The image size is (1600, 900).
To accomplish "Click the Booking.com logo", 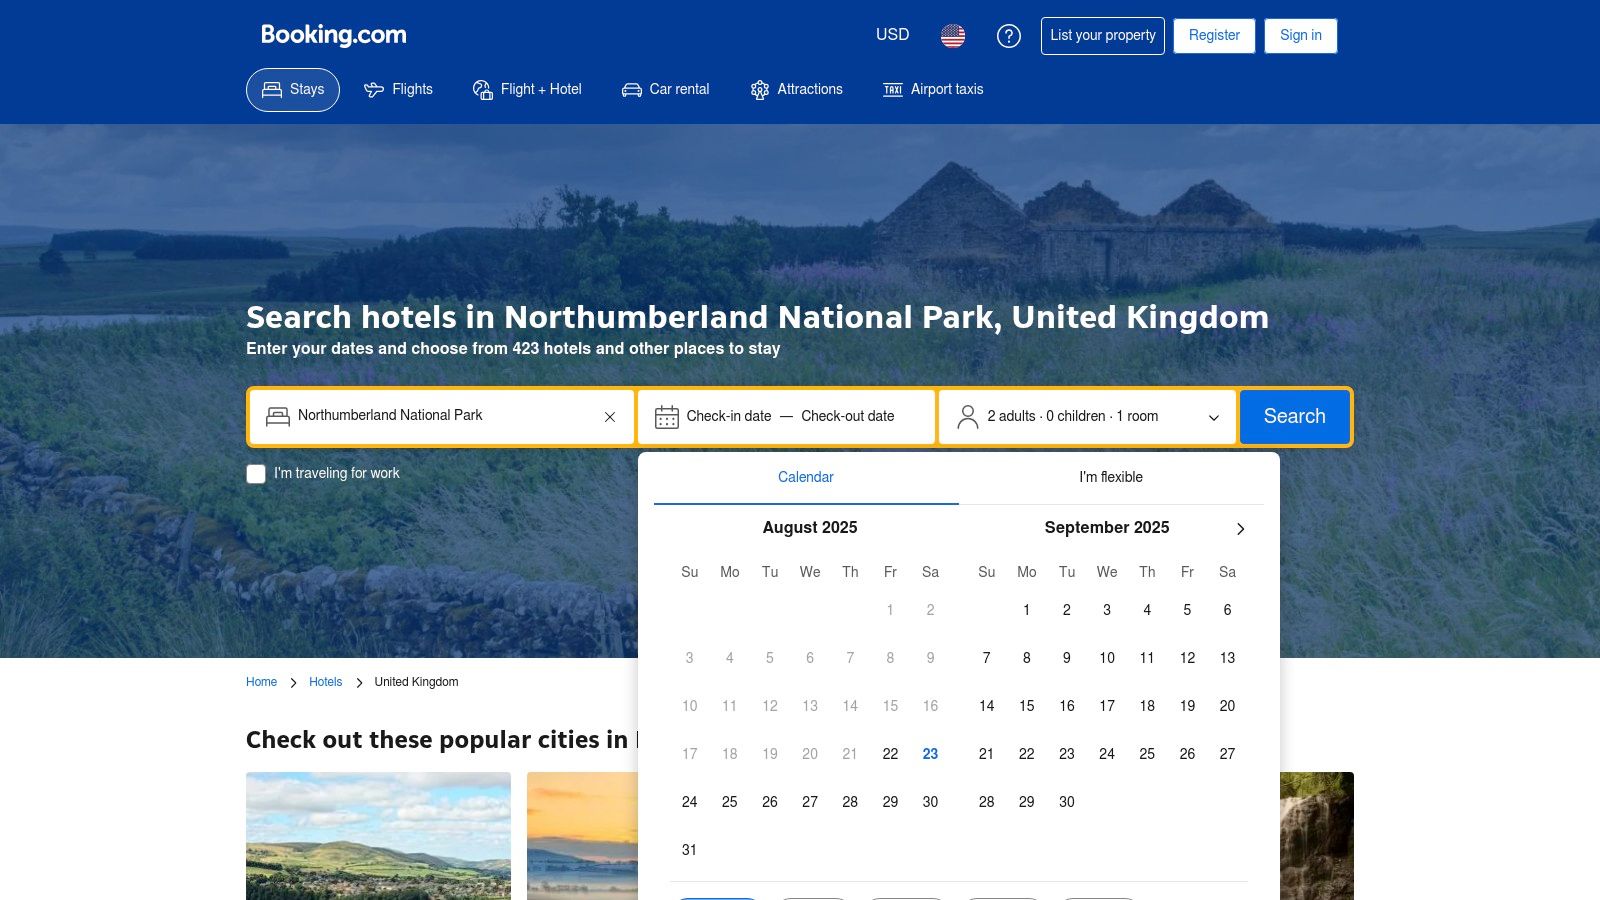I will (333, 35).
